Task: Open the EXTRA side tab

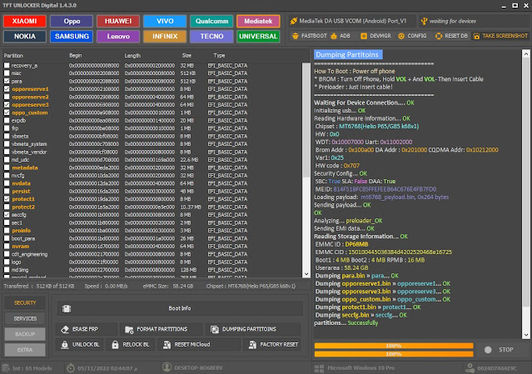Action: (x=25, y=350)
